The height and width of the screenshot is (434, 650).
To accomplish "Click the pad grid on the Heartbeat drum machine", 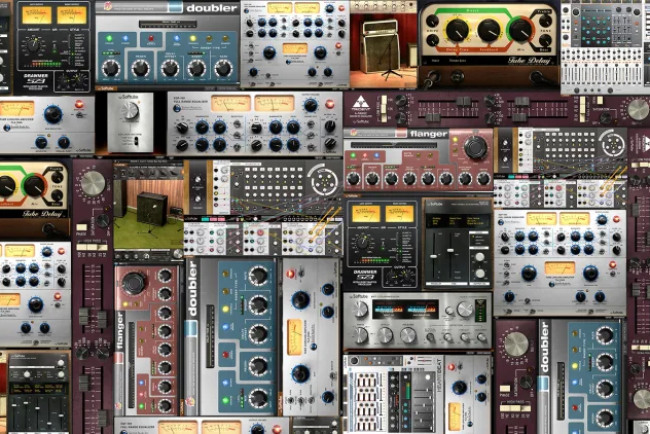I will (367, 402).
